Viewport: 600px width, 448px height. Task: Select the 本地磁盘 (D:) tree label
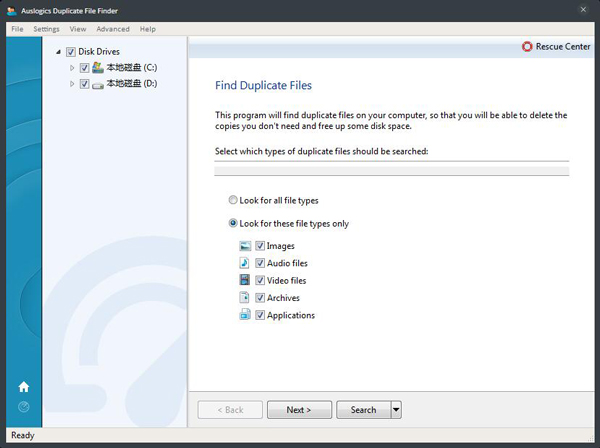pyautogui.click(x=132, y=84)
